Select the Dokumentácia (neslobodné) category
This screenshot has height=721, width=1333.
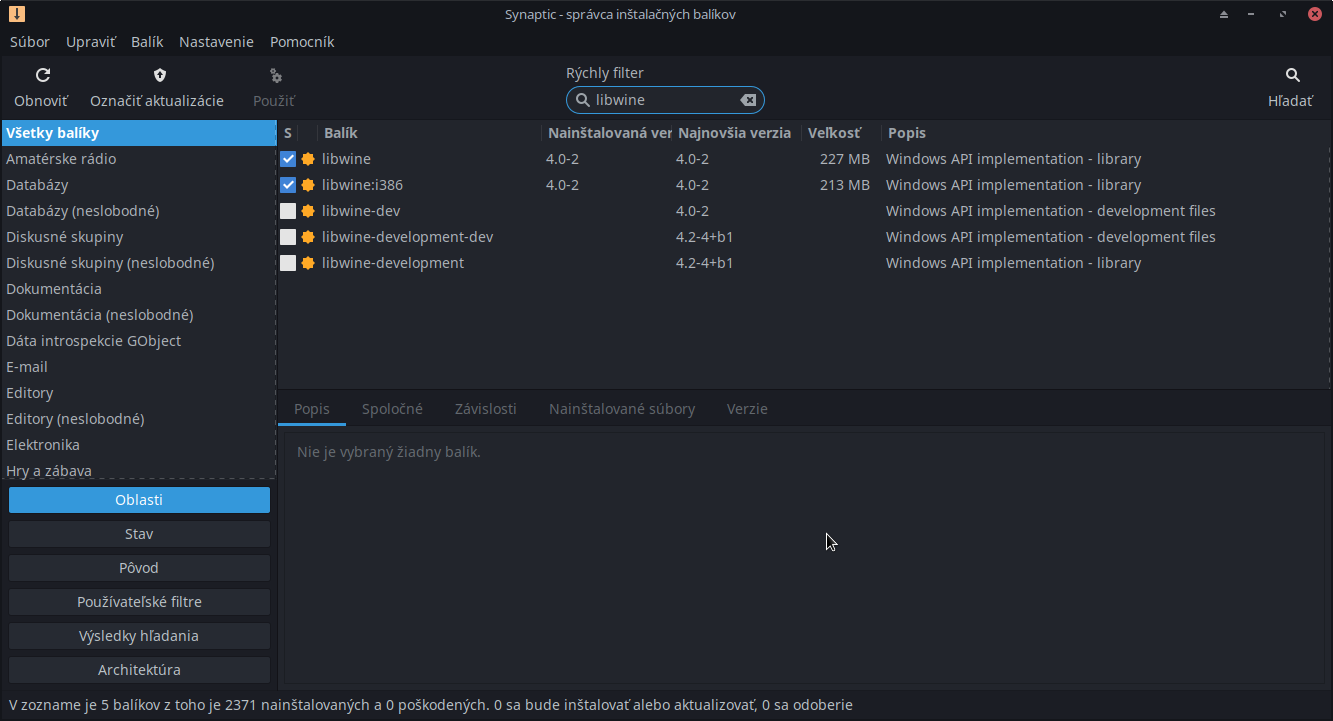[138, 315]
